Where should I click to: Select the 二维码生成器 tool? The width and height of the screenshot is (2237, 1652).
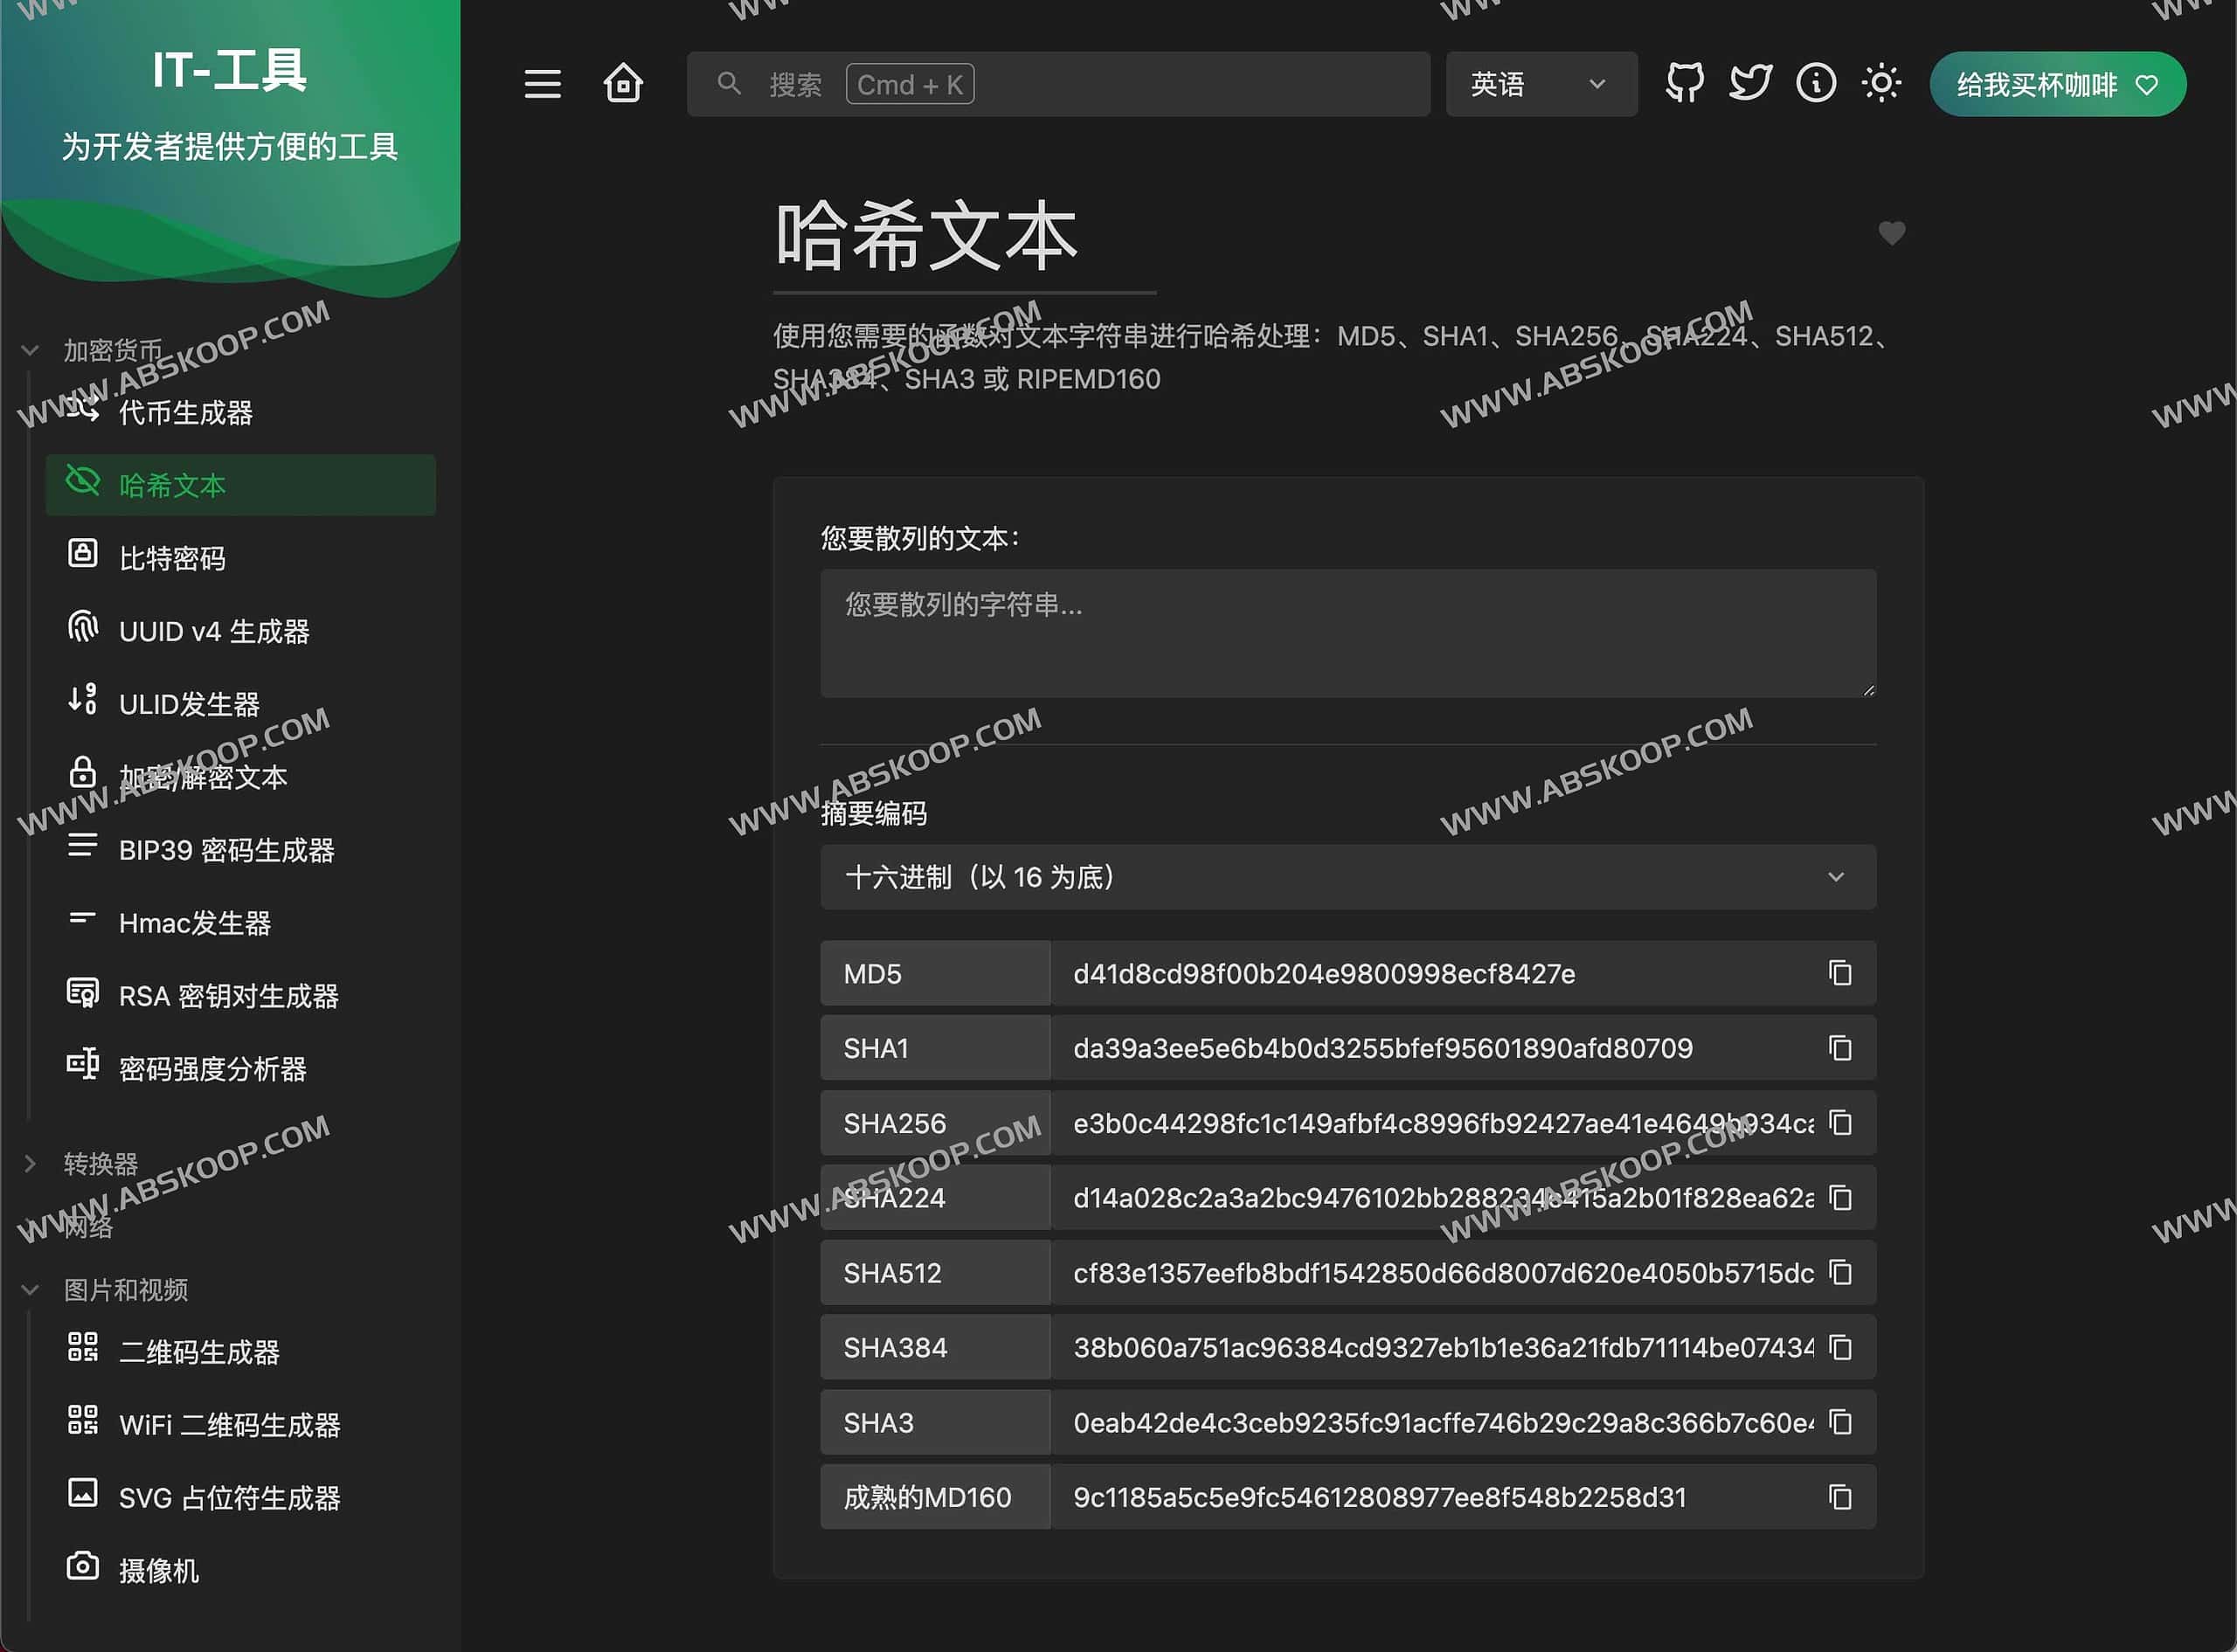pyautogui.click(x=199, y=1352)
